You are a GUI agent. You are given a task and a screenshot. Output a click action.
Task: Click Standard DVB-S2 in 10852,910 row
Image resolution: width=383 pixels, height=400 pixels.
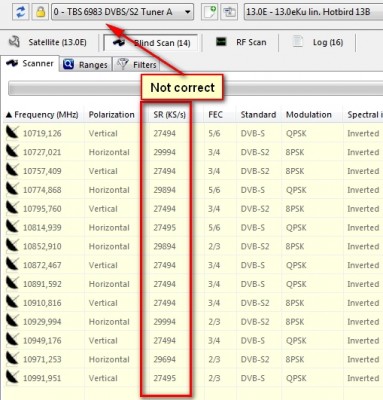(x=255, y=247)
